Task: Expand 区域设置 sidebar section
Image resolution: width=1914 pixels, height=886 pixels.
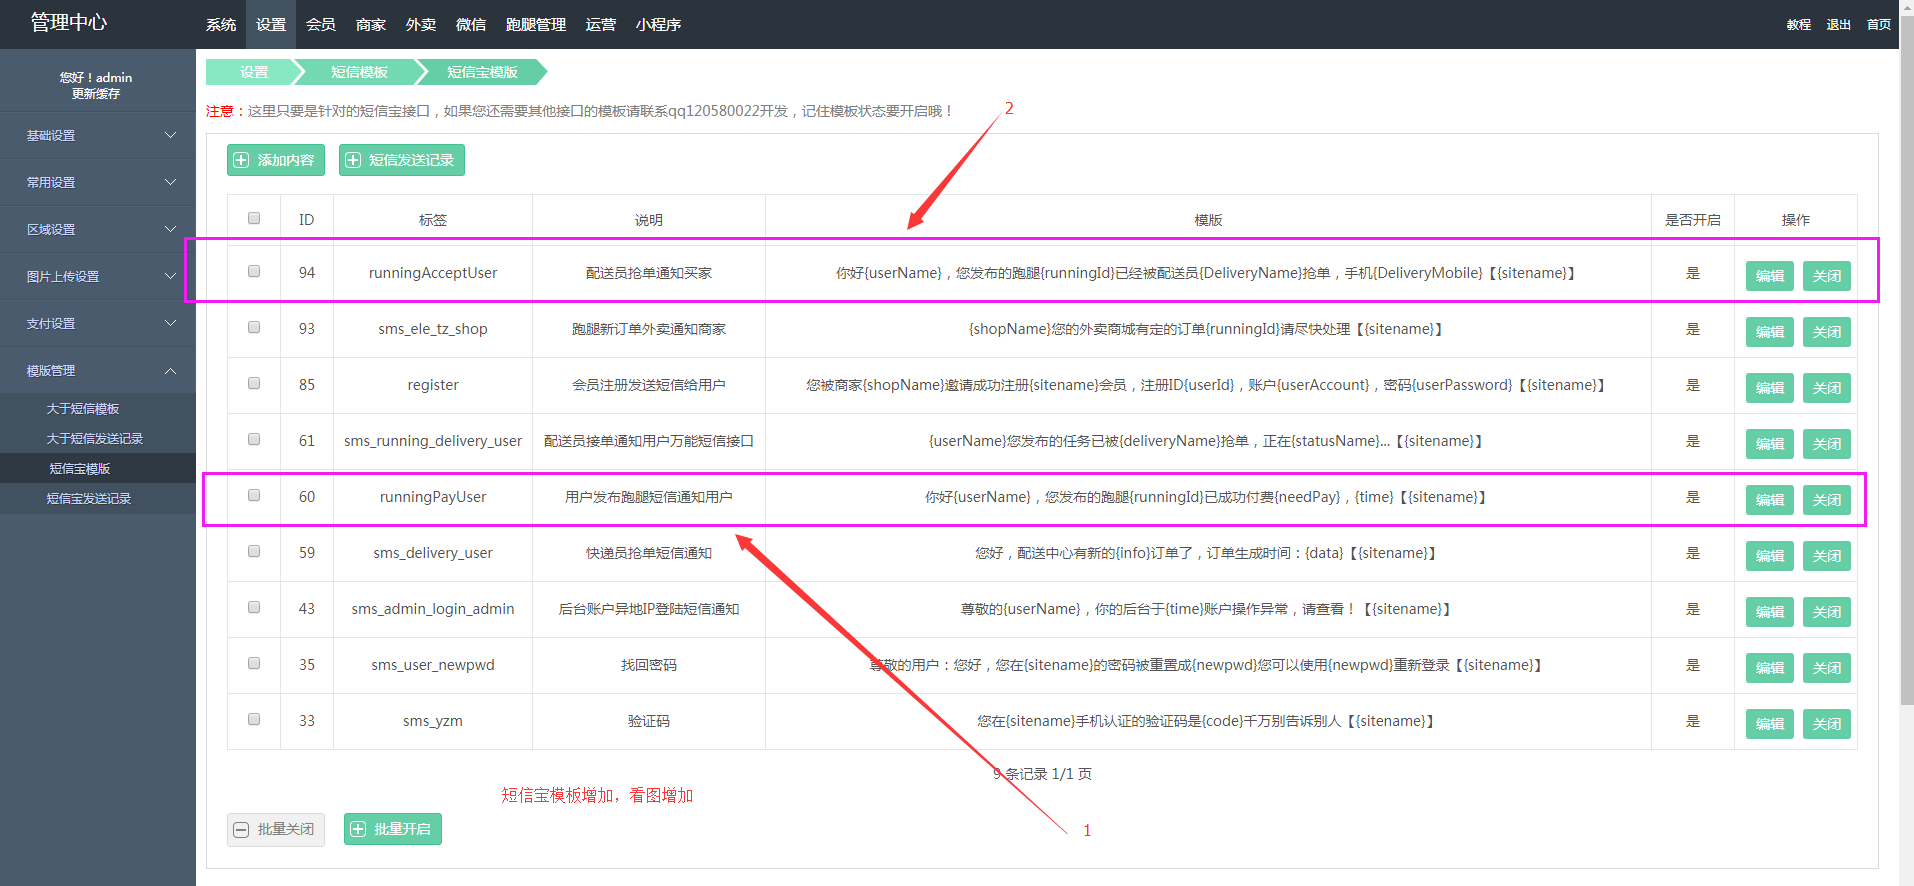Action: click(x=98, y=229)
